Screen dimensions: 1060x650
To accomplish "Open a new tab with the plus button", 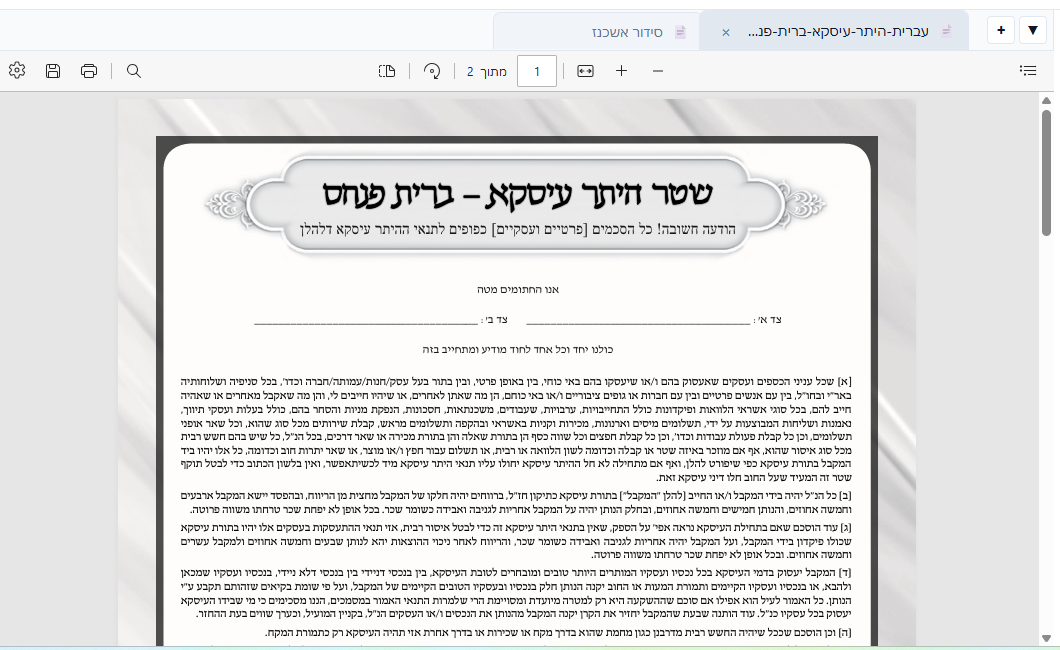I will coord(999,30).
